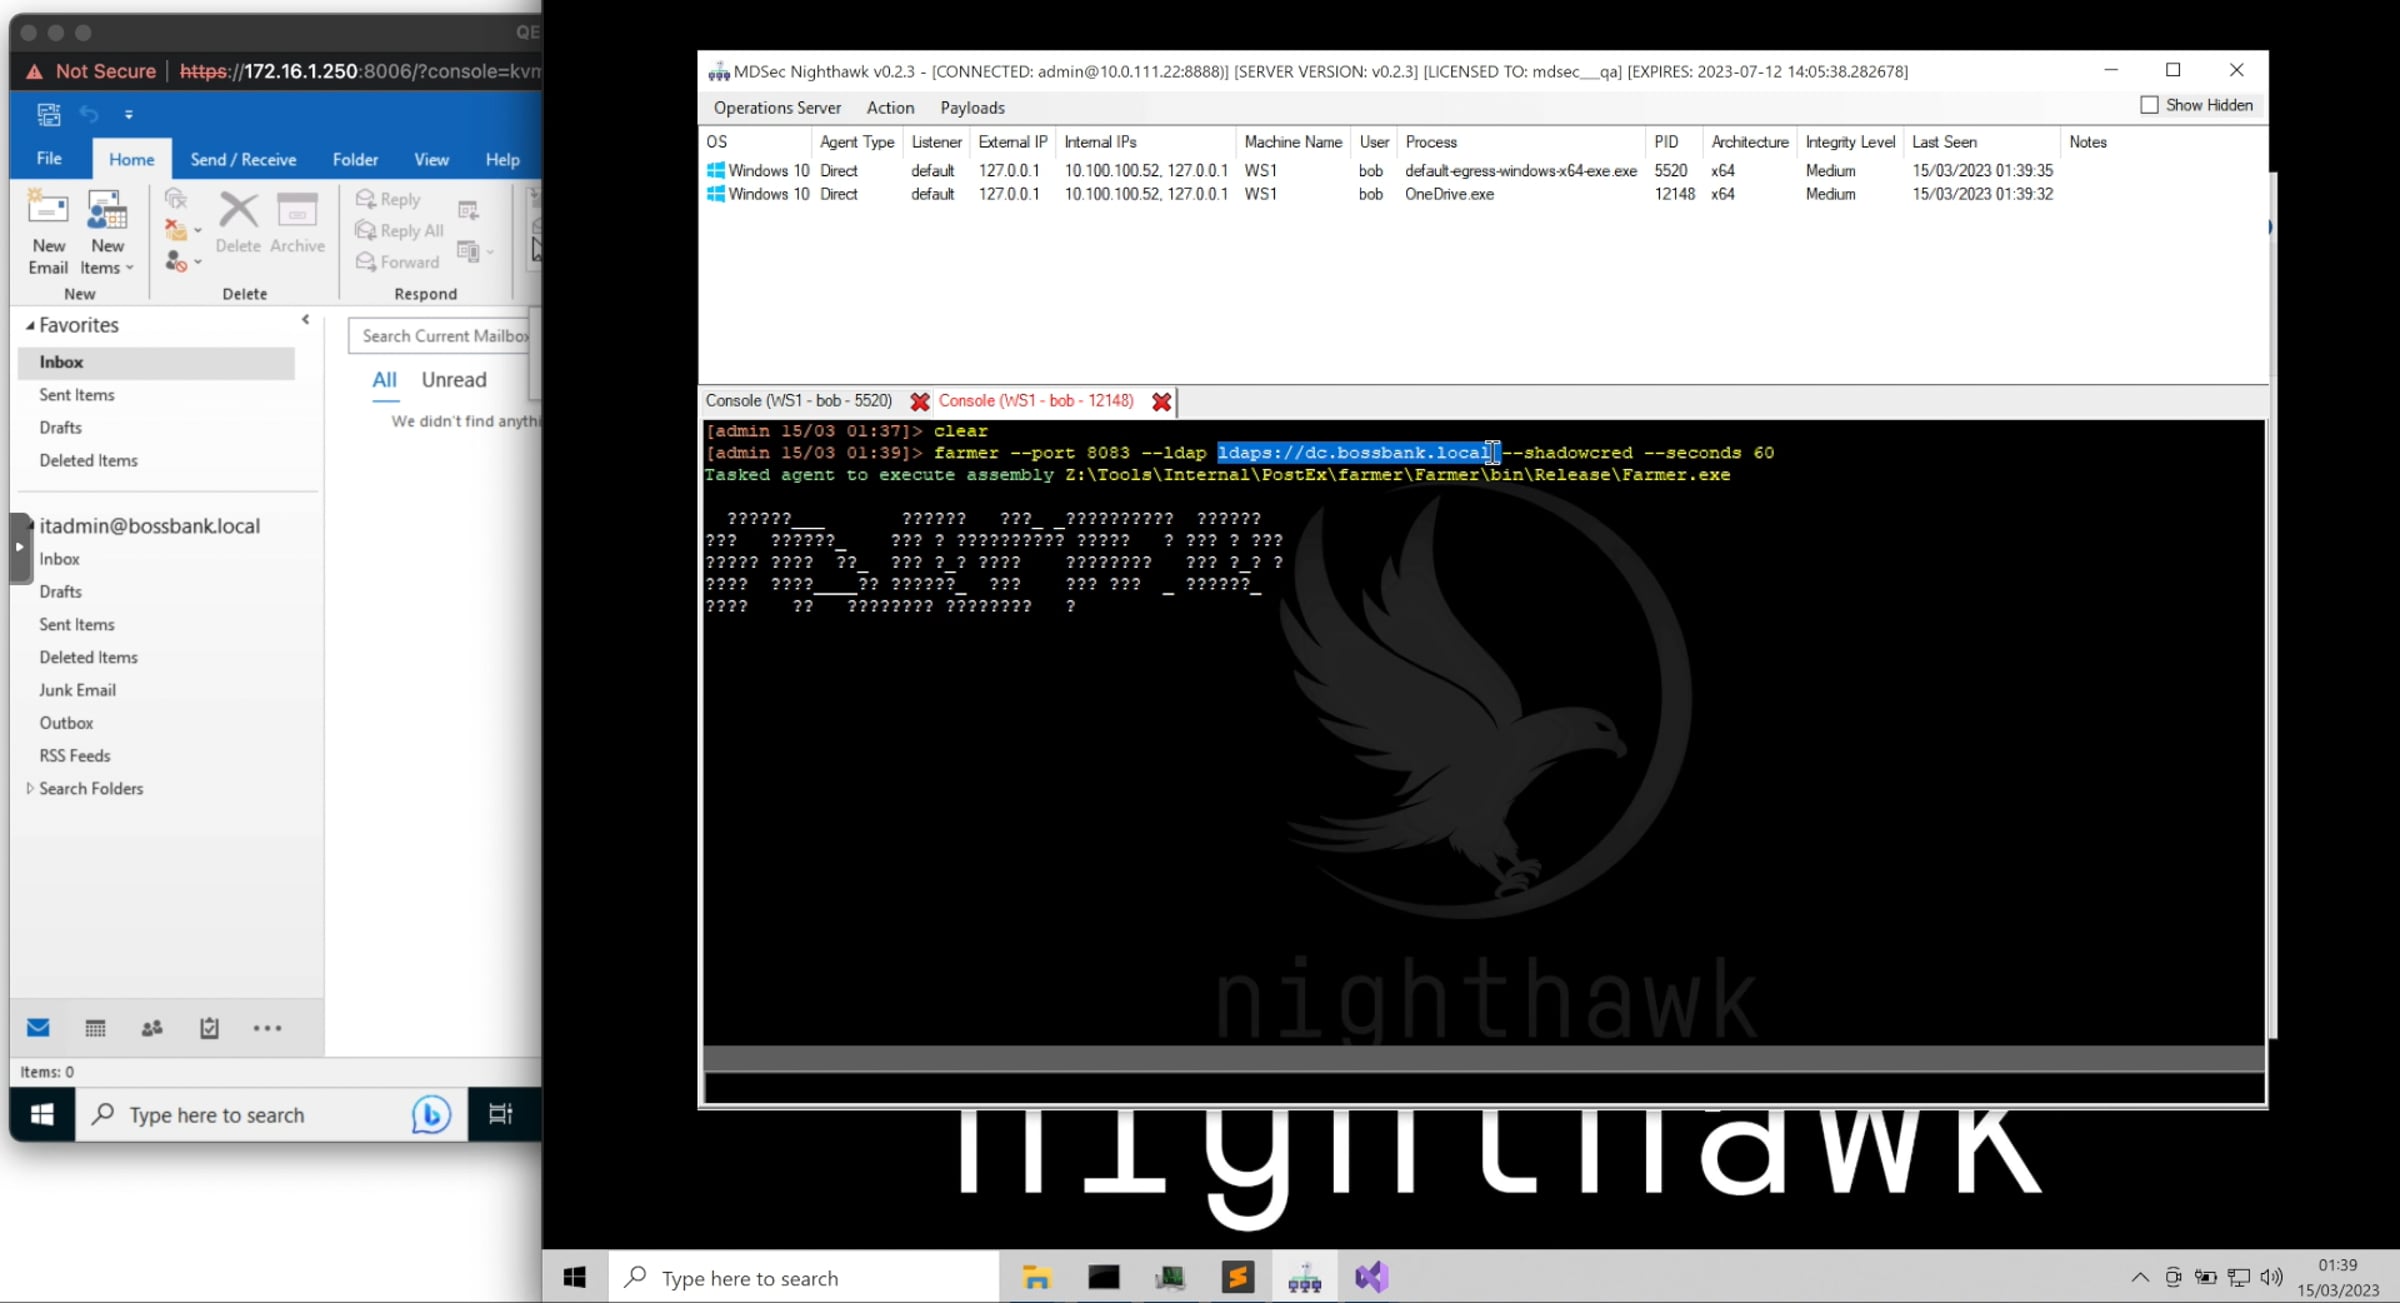Show hidden system tray icons chevron

(x=2139, y=1277)
